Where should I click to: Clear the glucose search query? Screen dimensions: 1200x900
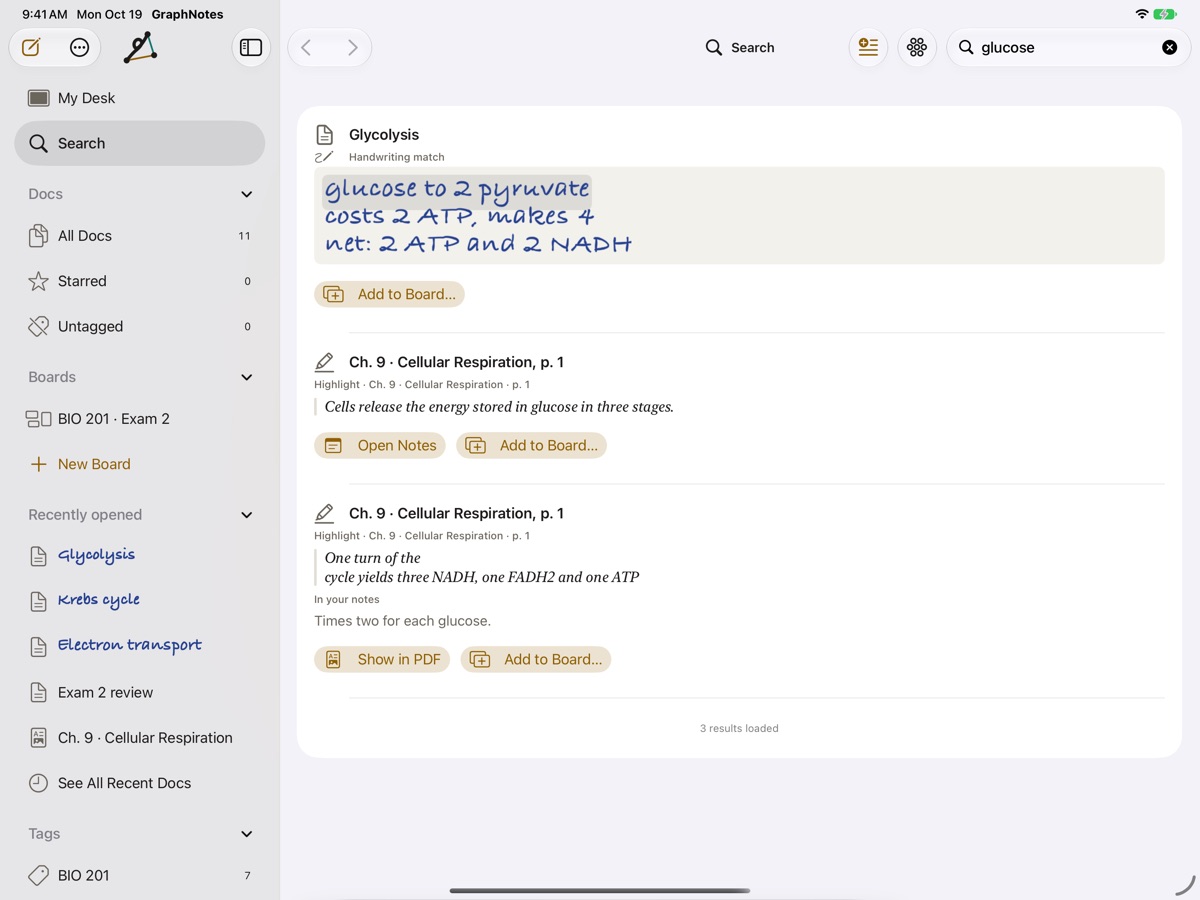(1169, 47)
